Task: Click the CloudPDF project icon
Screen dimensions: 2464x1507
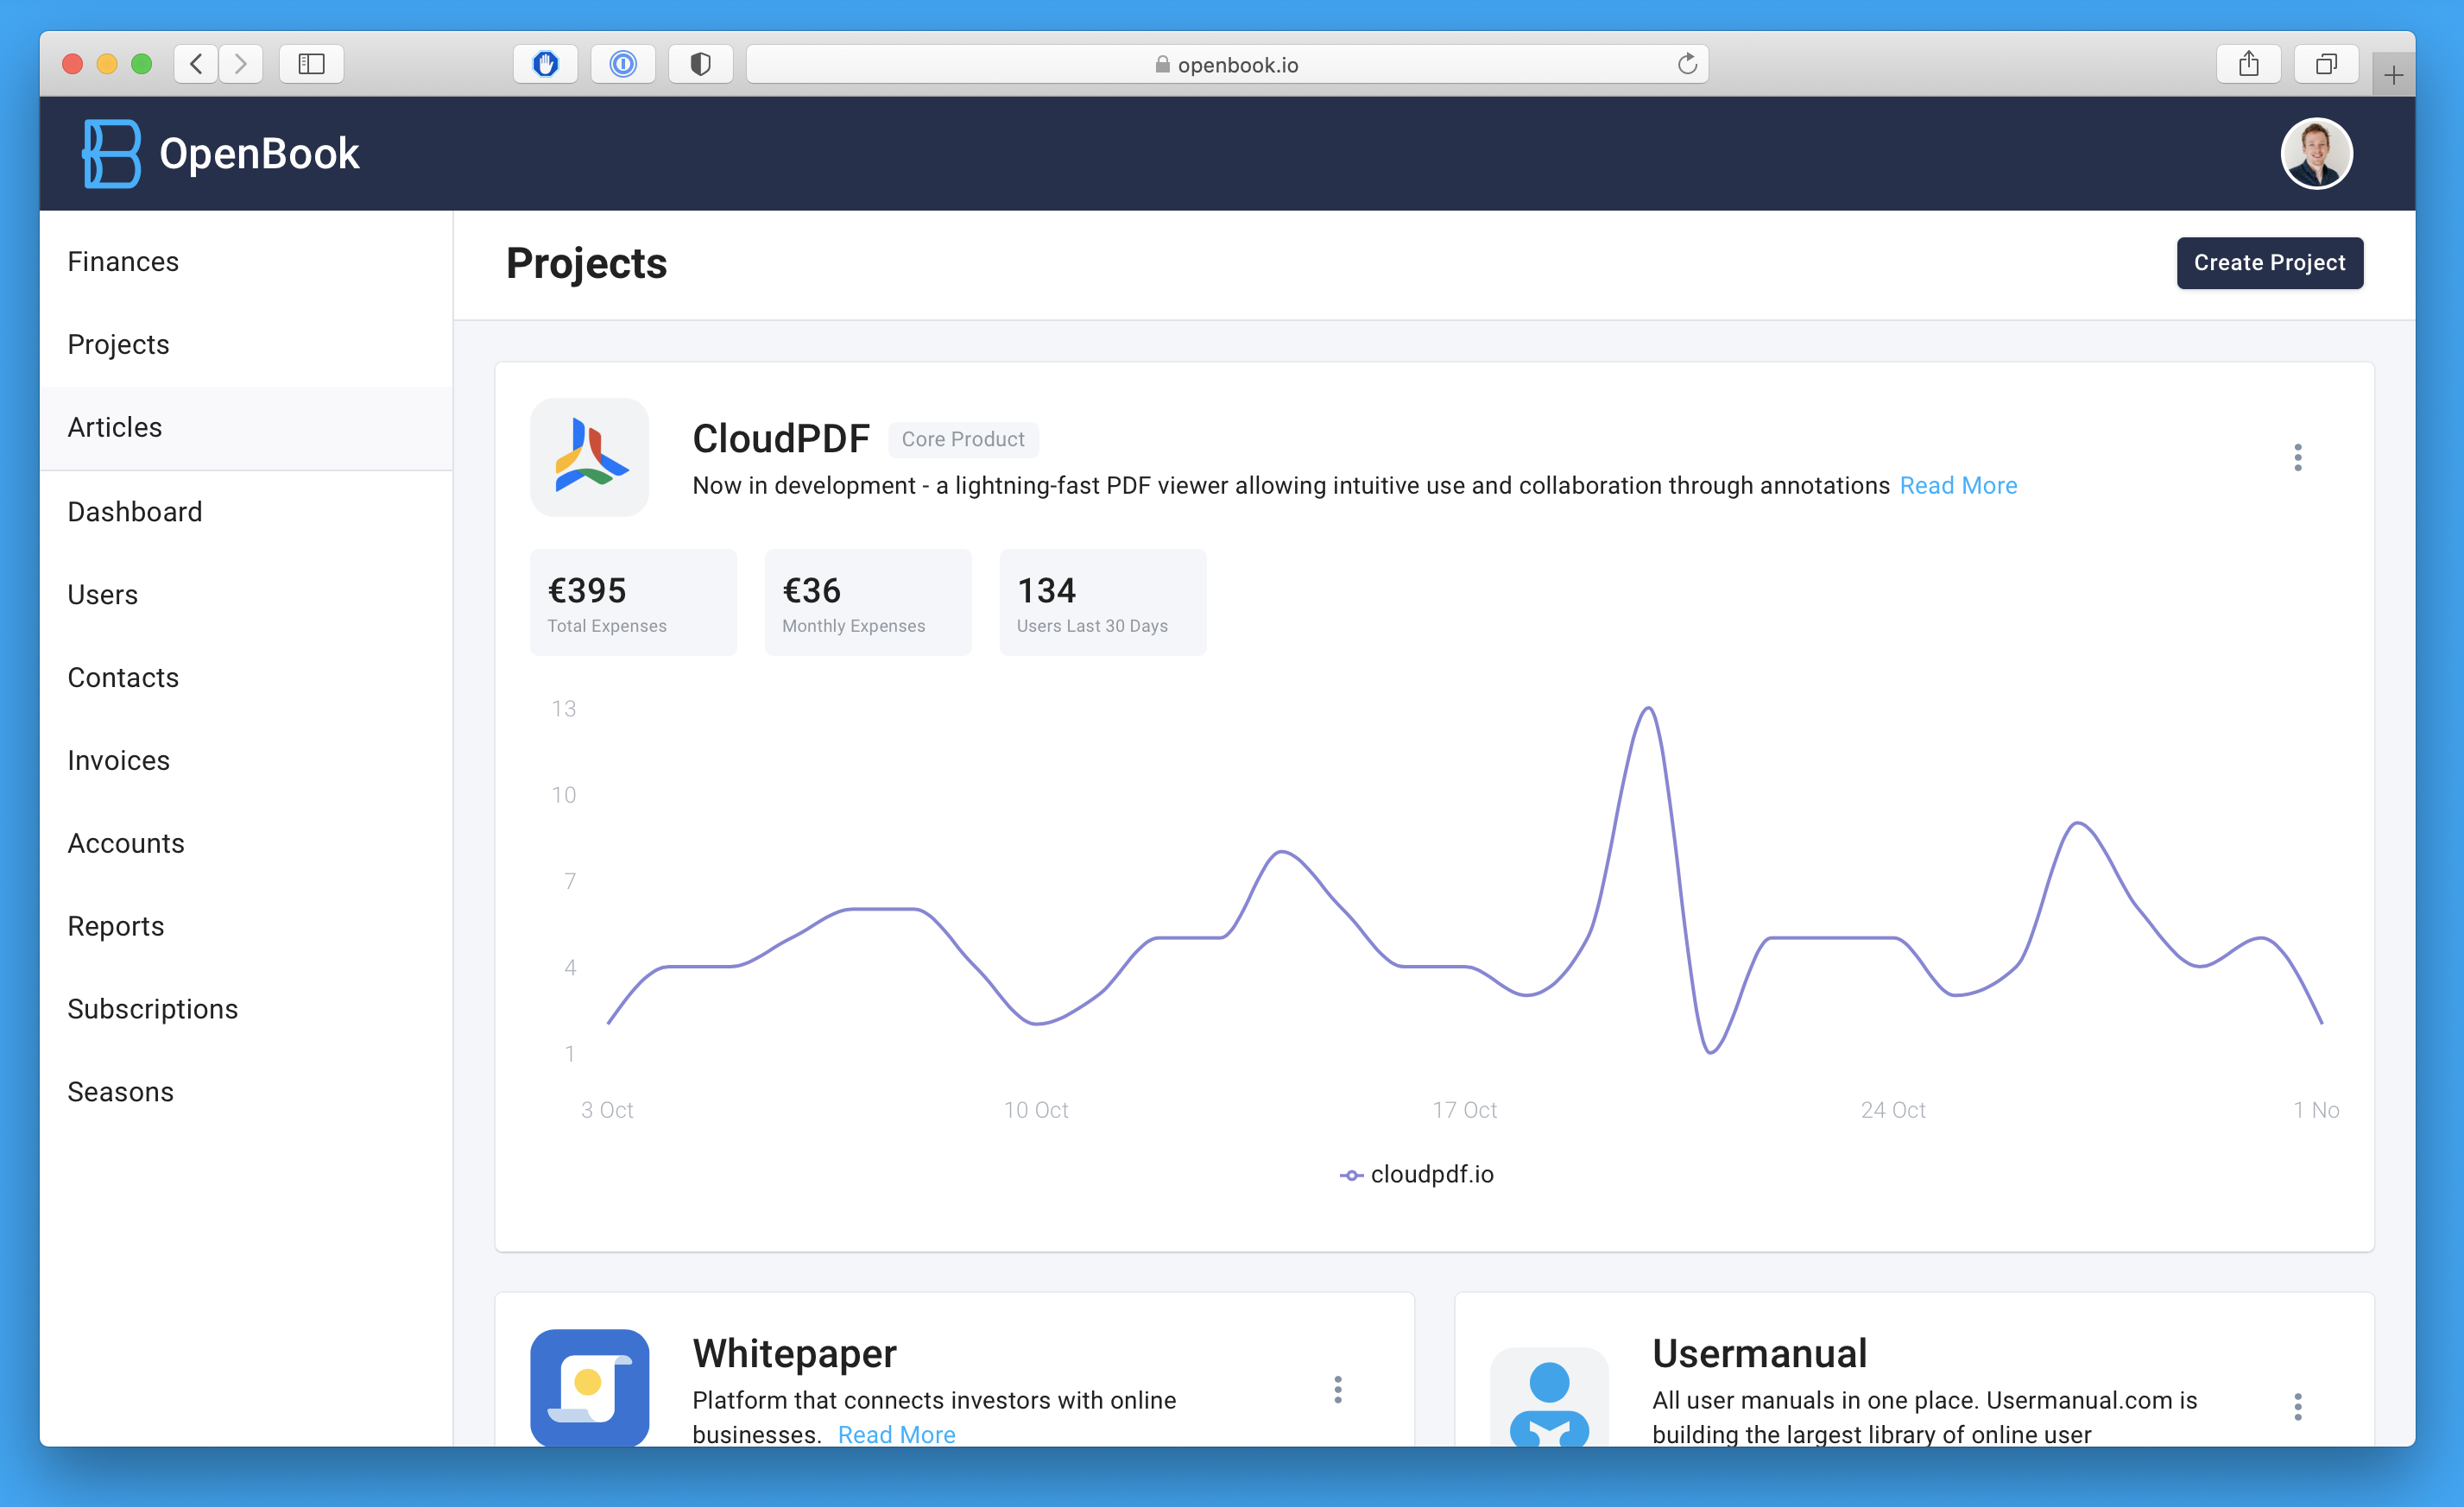Action: tap(589, 457)
